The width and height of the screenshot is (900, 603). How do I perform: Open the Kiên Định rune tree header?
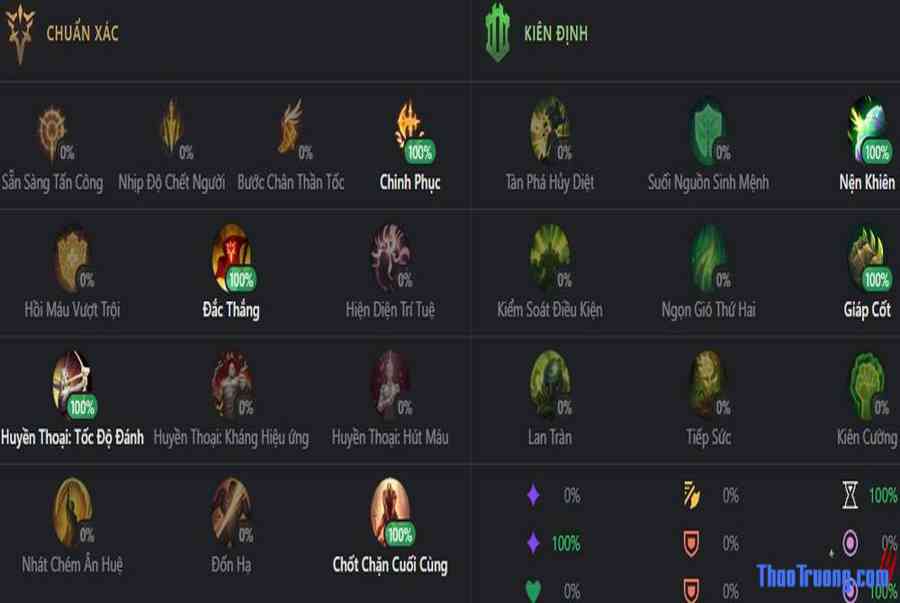point(536,33)
